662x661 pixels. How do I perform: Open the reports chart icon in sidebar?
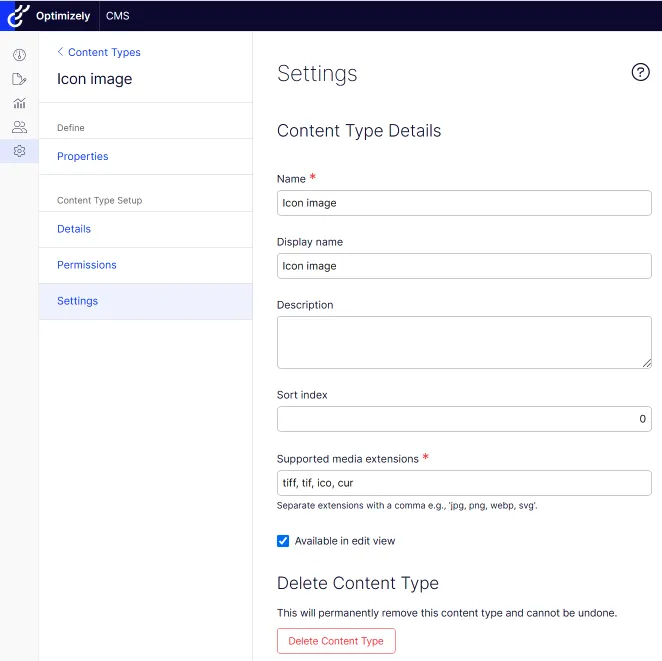[19, 103]
